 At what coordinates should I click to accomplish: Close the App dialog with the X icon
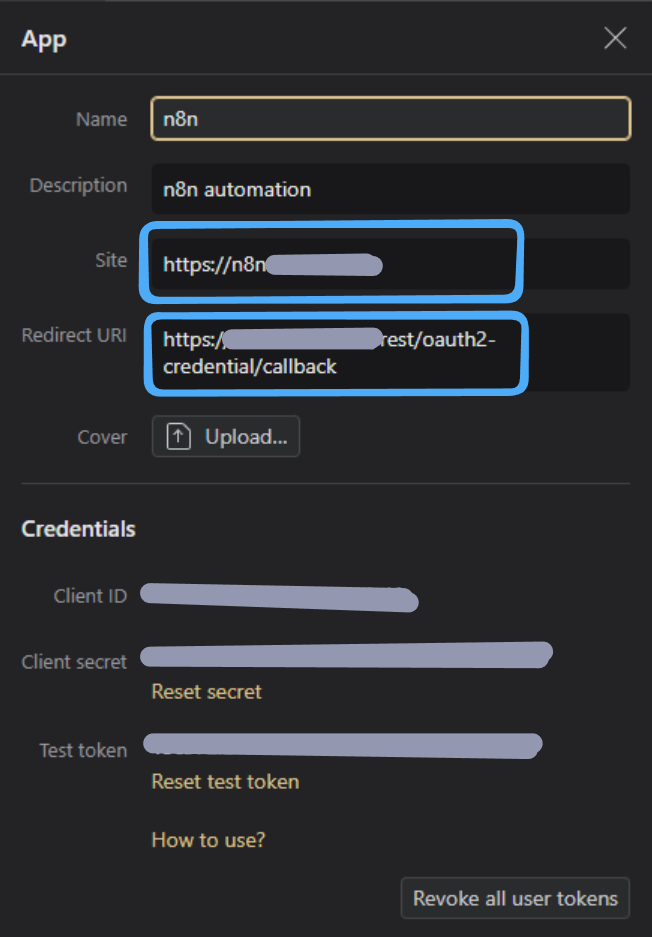point(615,38)
